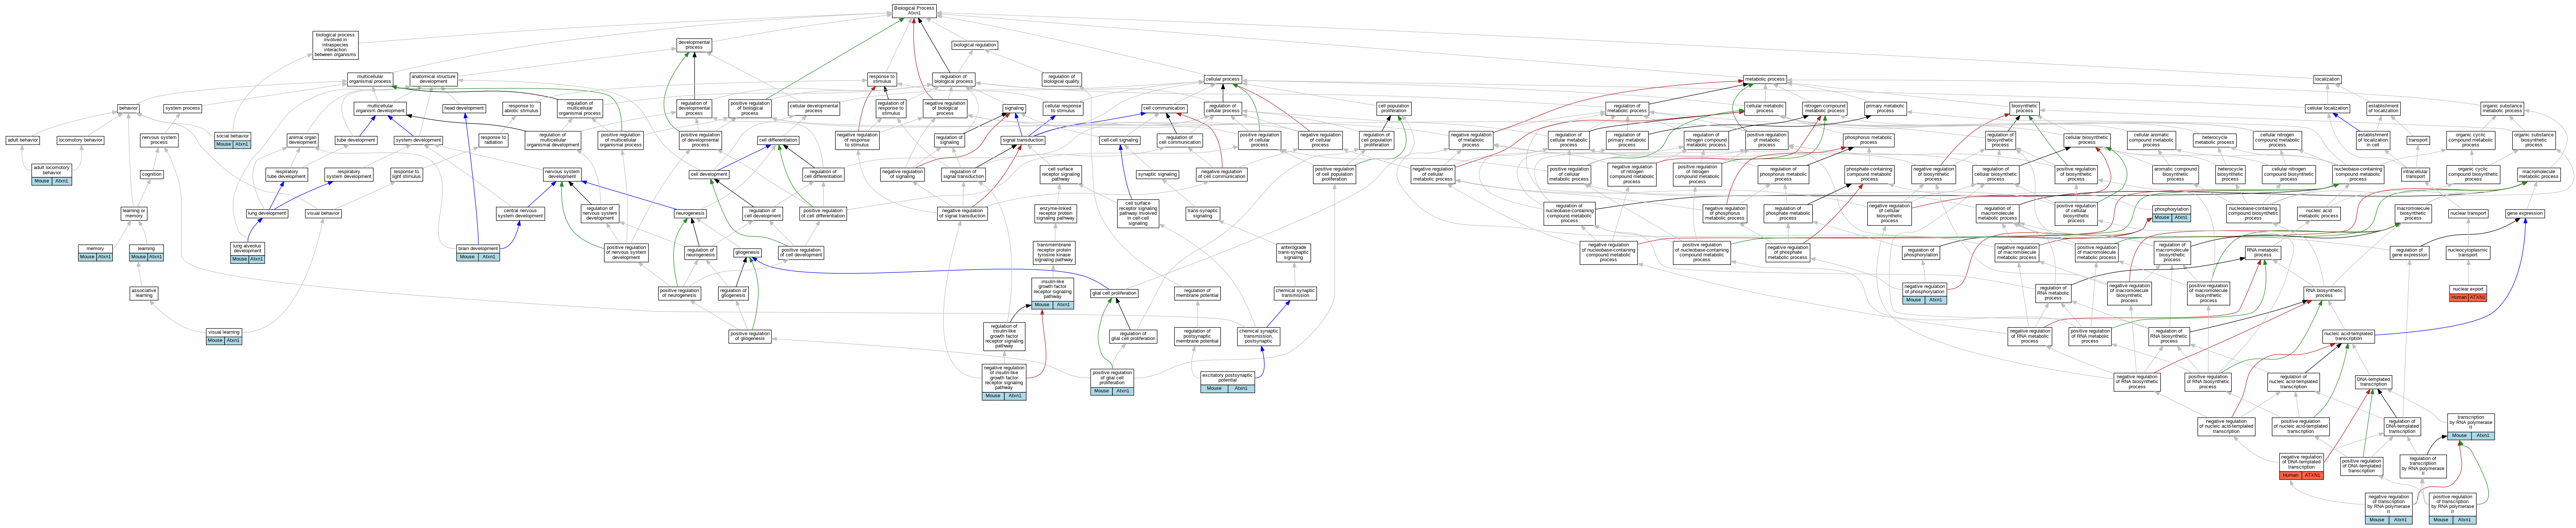Click the 'nuclear transport' node
The image size is (2576, 528).
2468,213
